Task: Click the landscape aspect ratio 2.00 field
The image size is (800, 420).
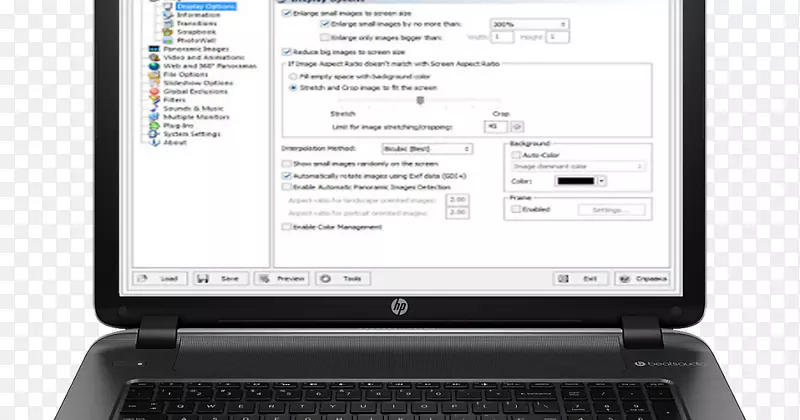Action: pos(457,200)
